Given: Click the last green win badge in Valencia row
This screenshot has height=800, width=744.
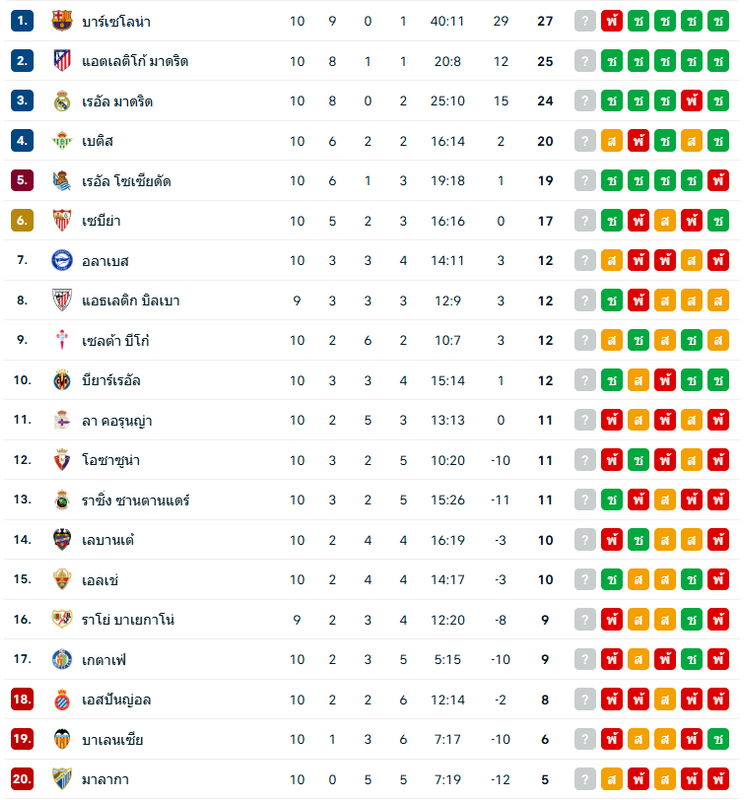Looking at the screenshot, I should coord(718,739).
